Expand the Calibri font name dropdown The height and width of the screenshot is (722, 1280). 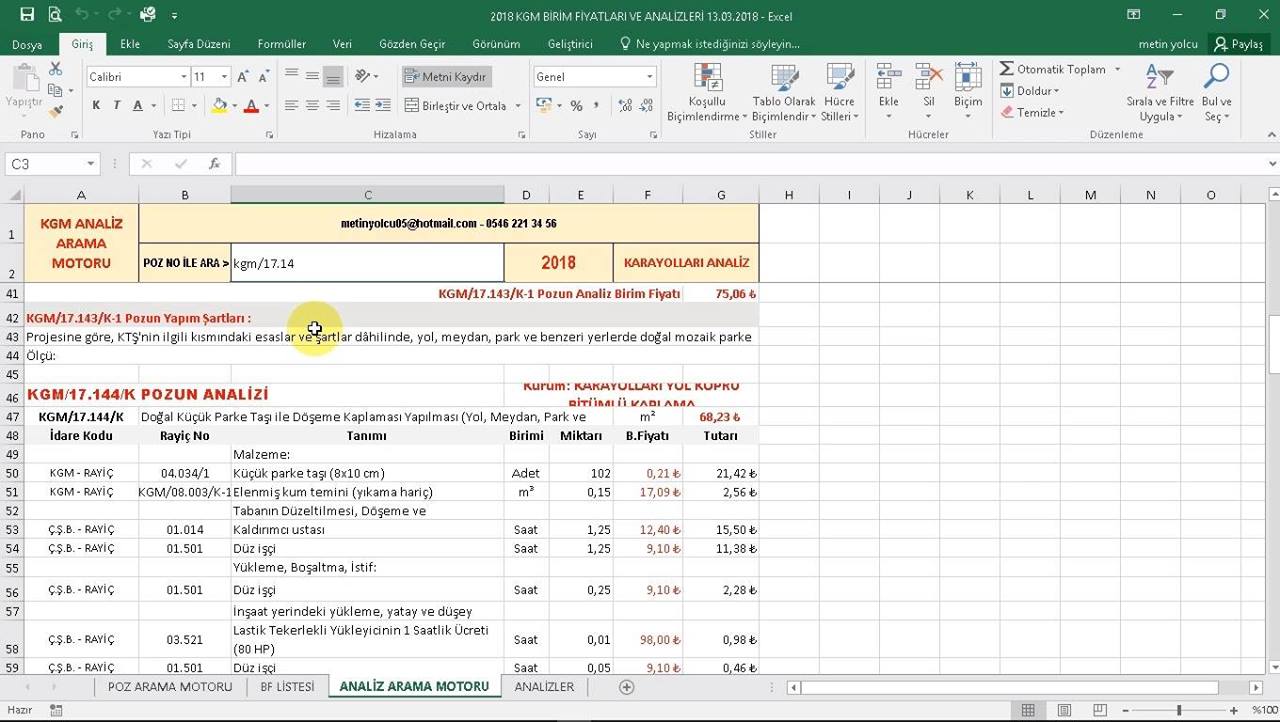coord(184,77)
